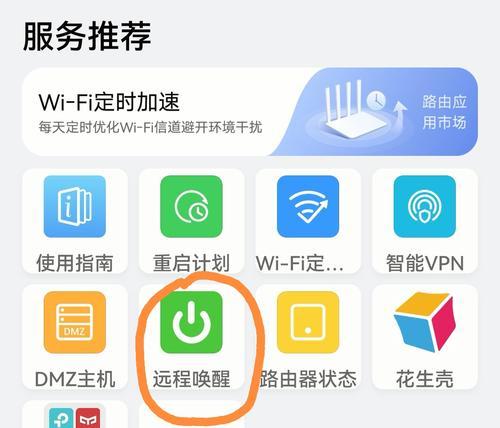
Task: Tap the red Yeelight icon at bottom
Action: coord(88,418)
